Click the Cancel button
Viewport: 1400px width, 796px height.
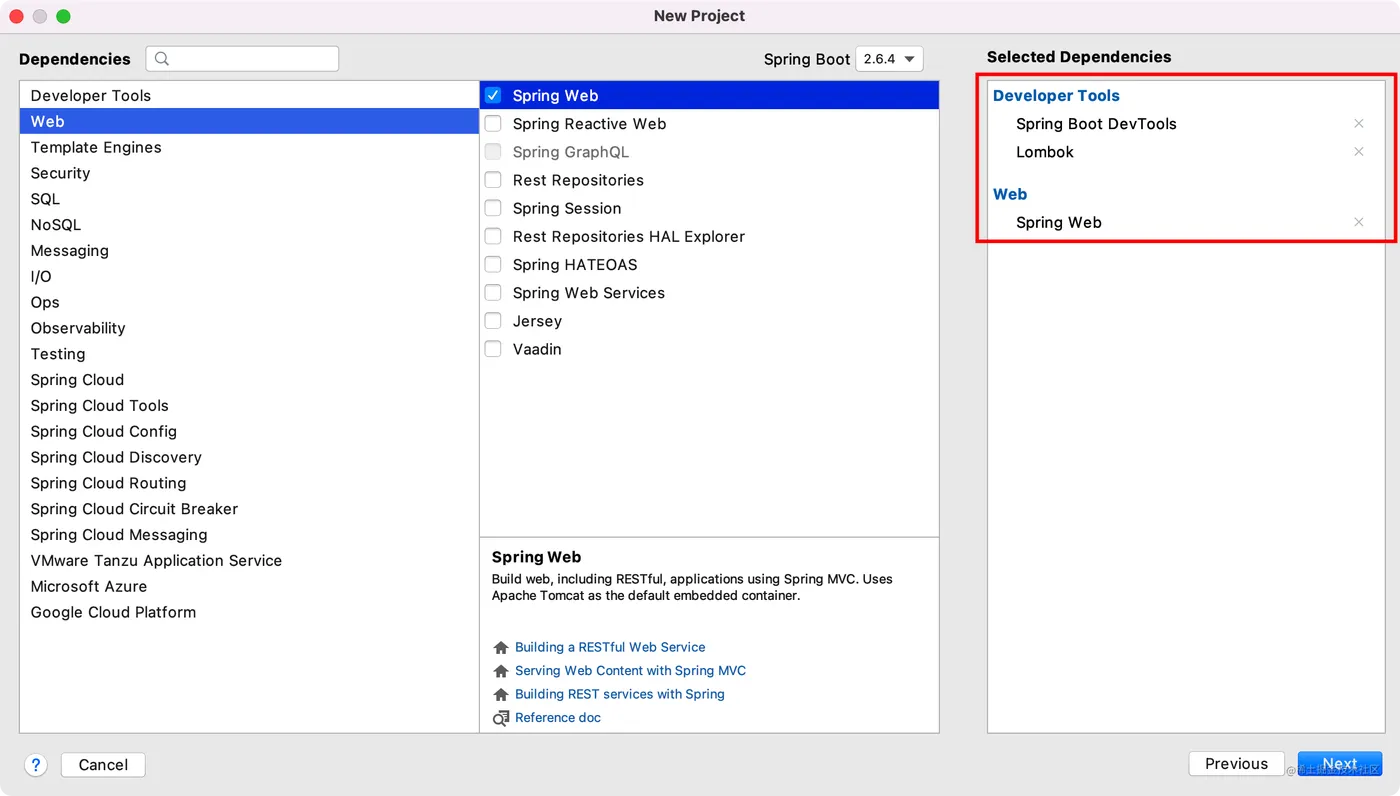click(x=103, y=765)
